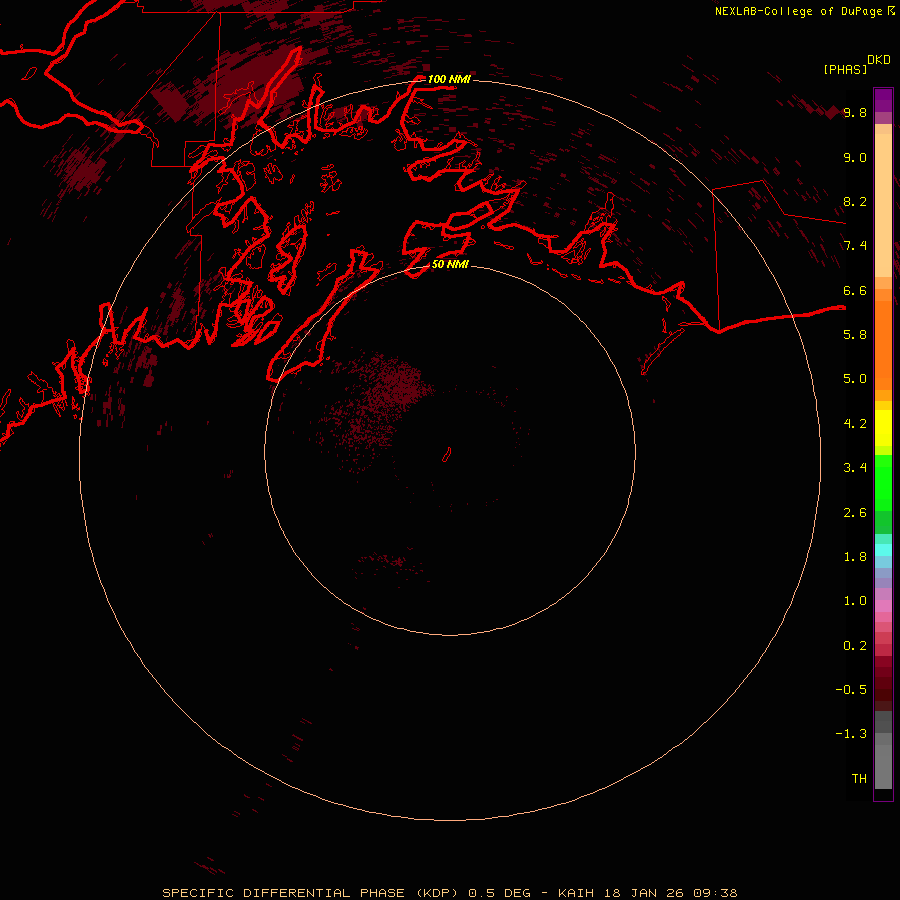This screenshot has height=900, width=900.
Task: Click the small island outline near radar center
Action: [447, 455]
